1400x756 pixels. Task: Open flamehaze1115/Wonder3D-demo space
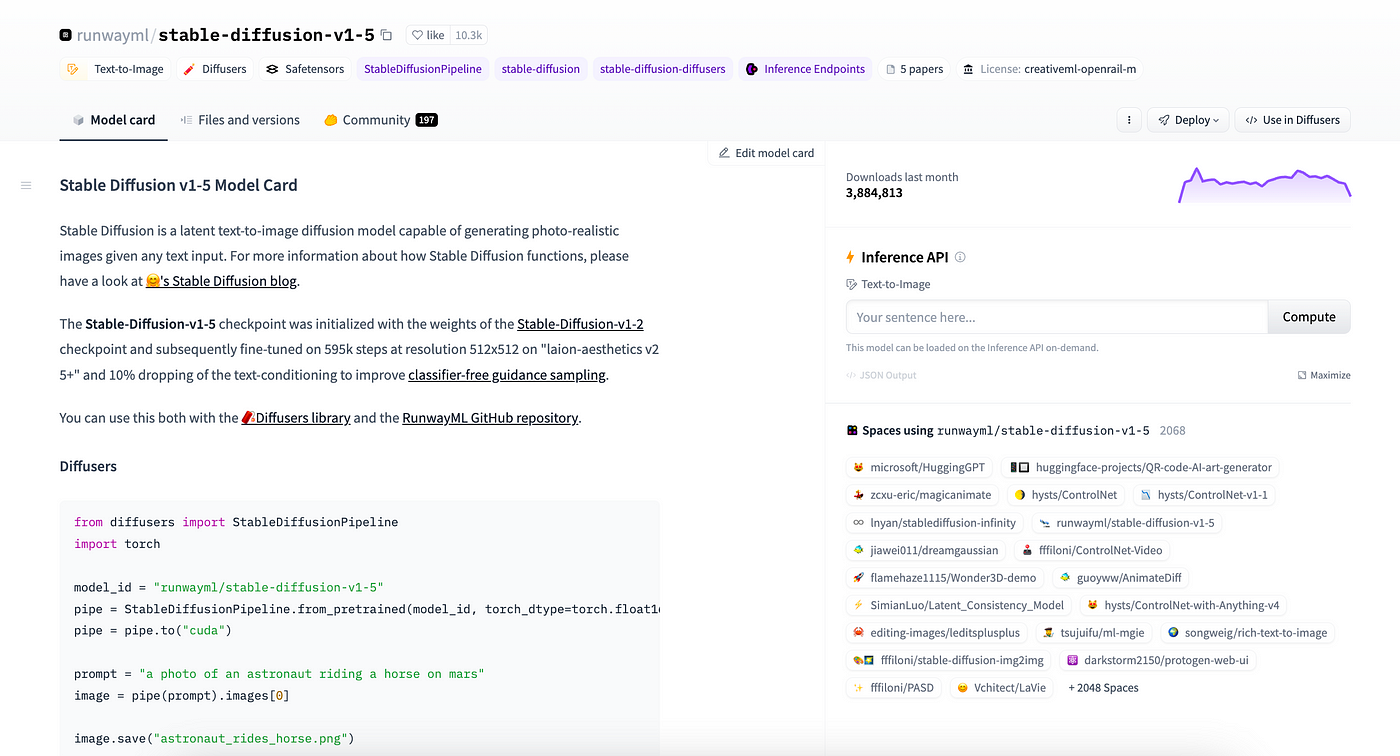point(944,577)
